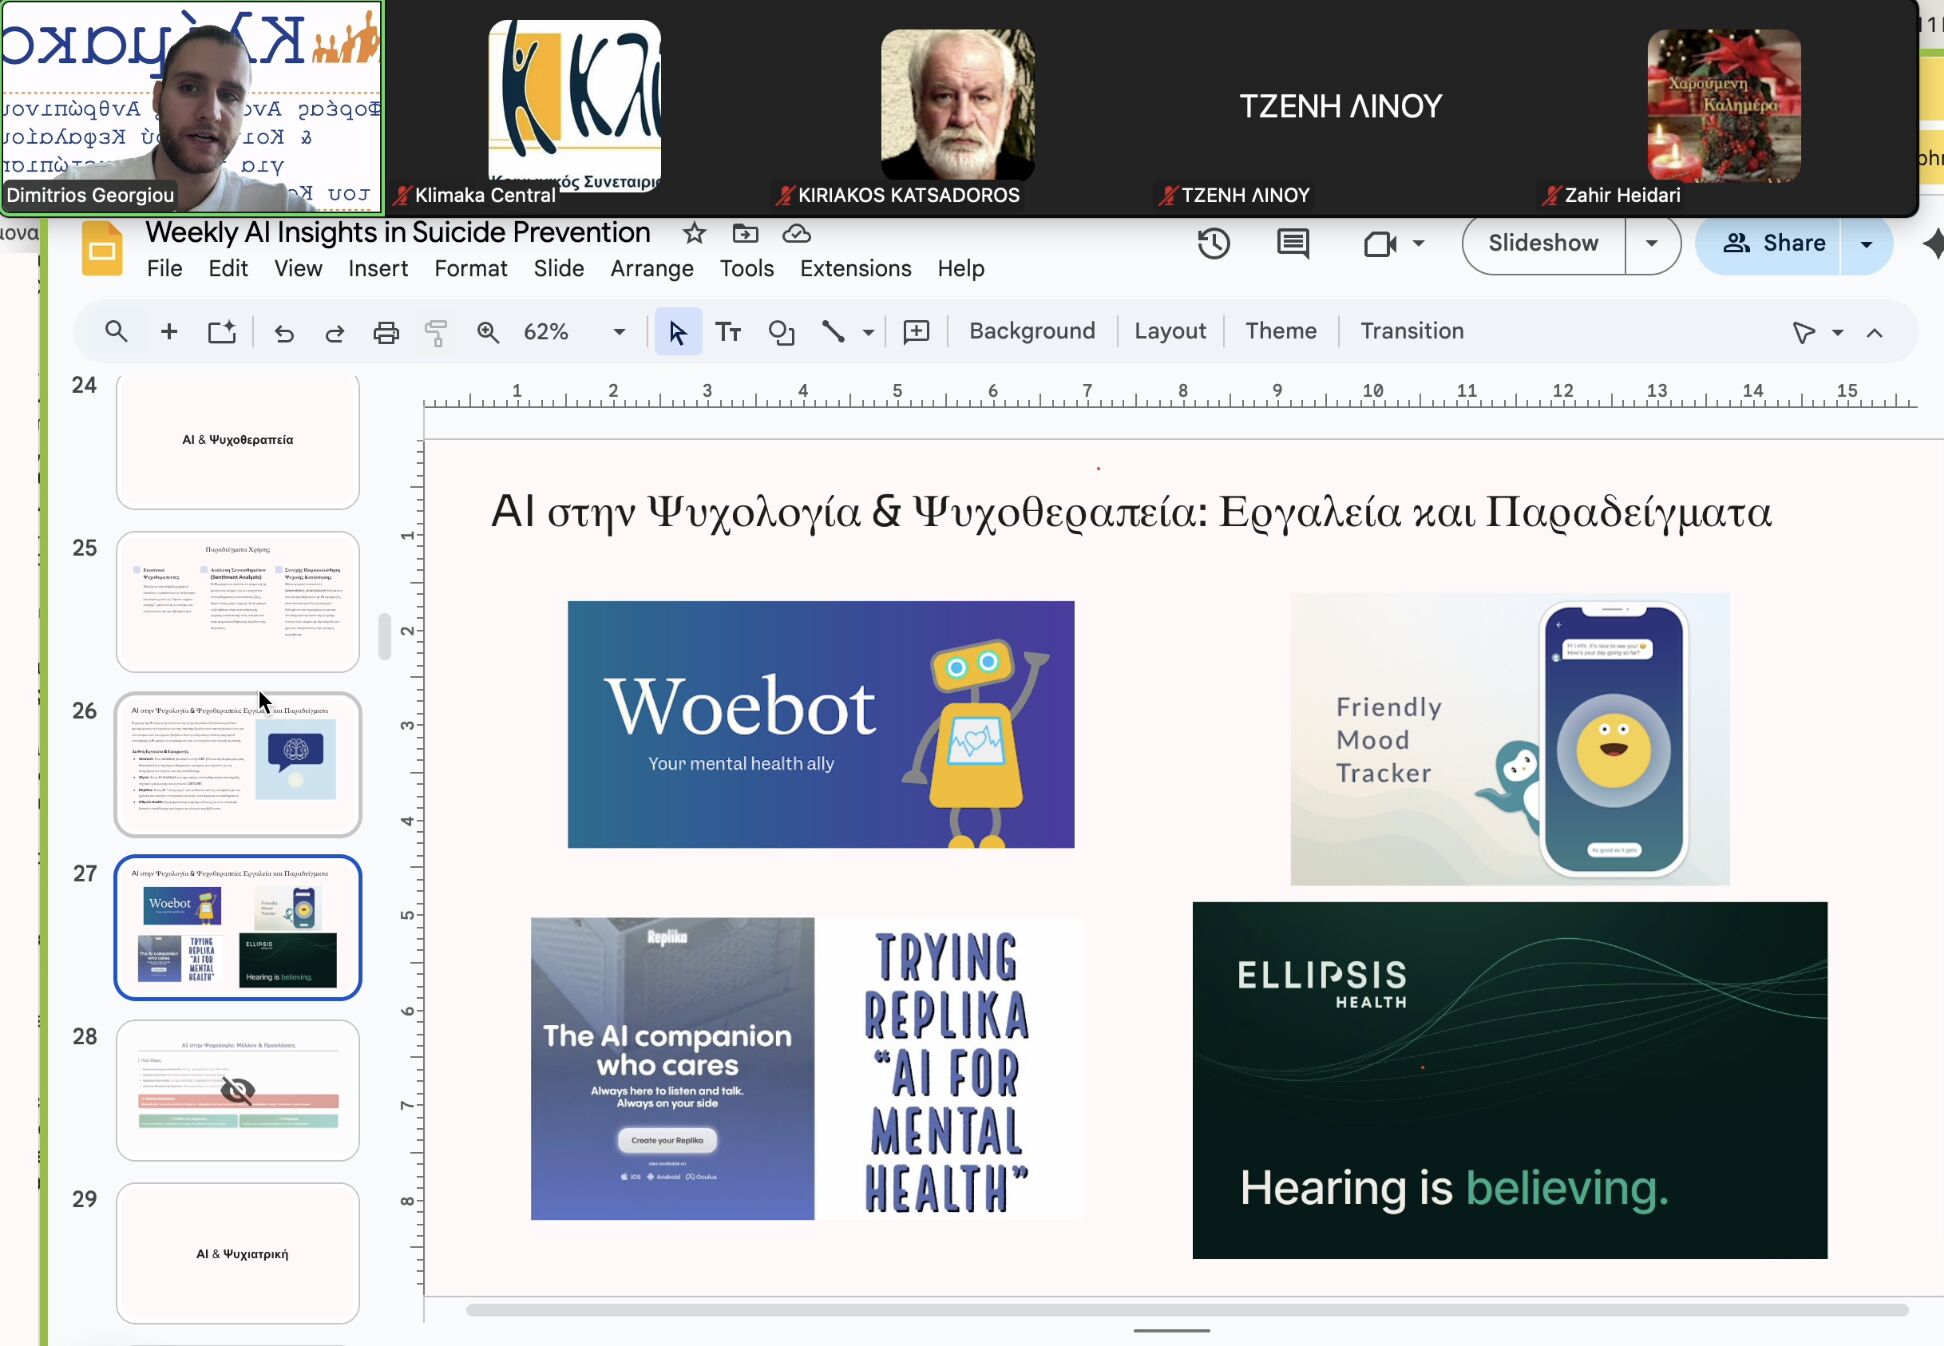Open the View menu

[x=298, y=268]
